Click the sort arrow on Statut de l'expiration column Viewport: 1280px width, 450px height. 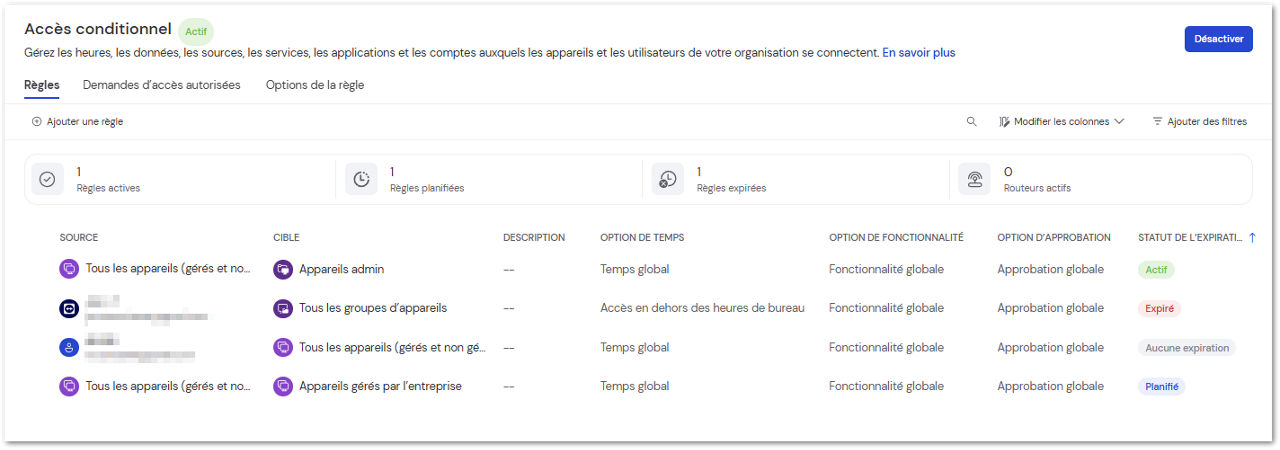[1253, 238]
